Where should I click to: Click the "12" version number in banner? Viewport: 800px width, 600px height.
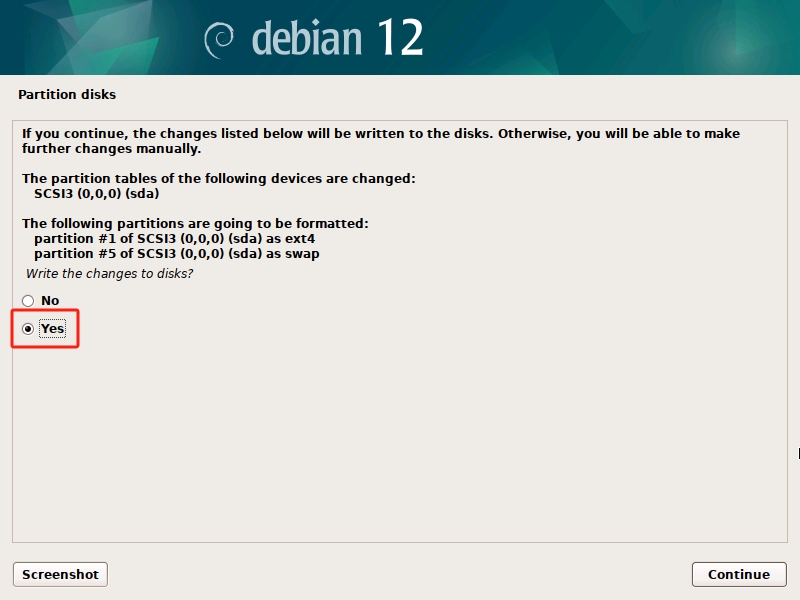point(401,37)
